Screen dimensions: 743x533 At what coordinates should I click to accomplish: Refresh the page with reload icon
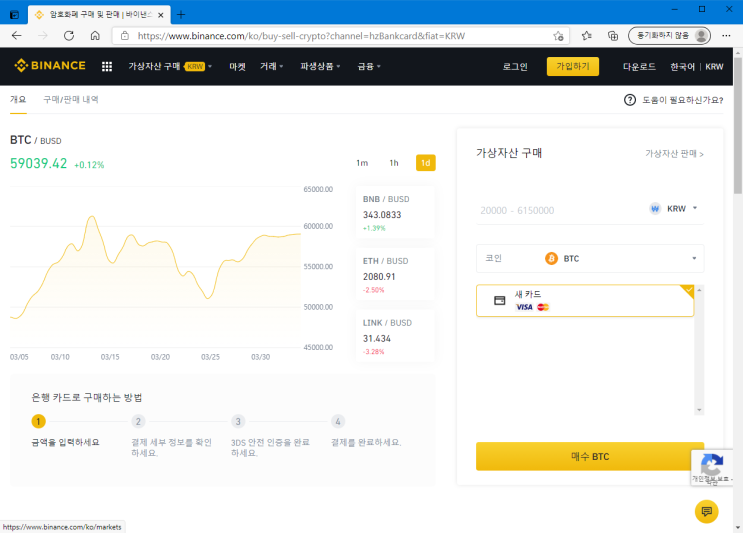(x=69, y=36)
